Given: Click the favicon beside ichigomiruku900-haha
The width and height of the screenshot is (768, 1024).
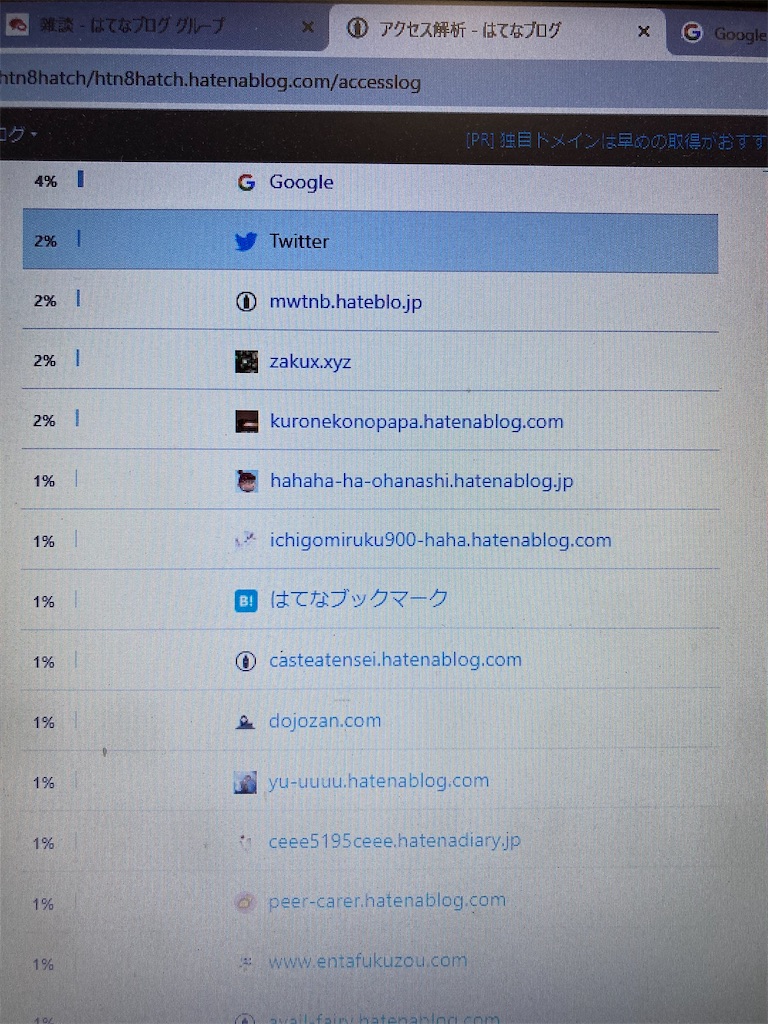Looking at the screenshot, I should coord(246,540).
